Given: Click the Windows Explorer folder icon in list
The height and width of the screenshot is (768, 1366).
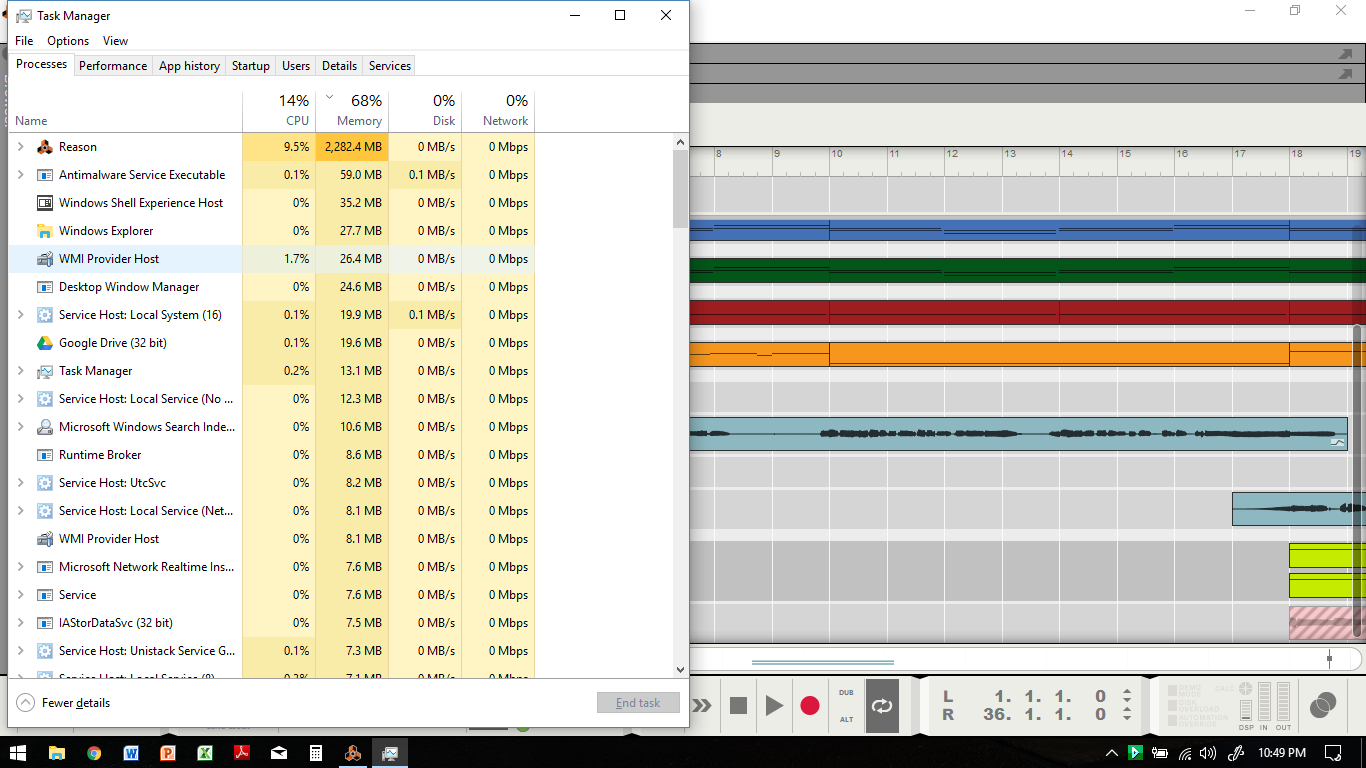Looking at the screenshot, I should coord(45,231).
